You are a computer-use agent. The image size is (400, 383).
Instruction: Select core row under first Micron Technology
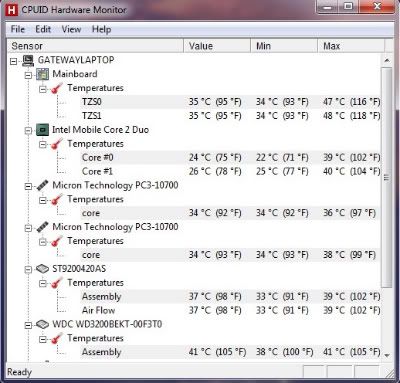pos(231,213)
